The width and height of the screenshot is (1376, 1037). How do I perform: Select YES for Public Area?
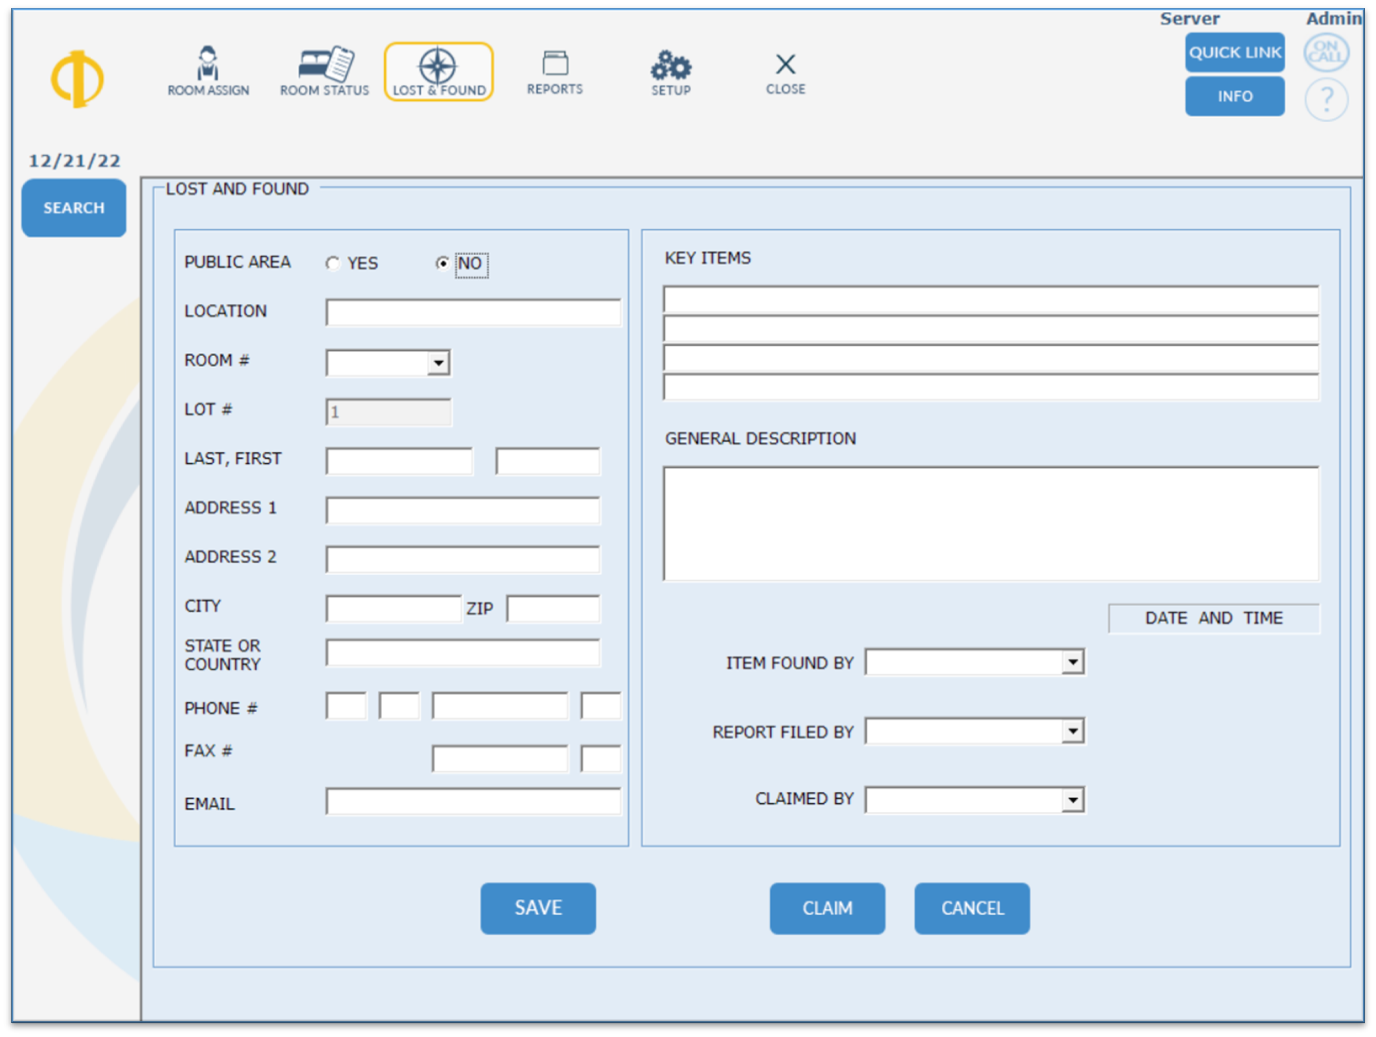(x=333, y=264)
